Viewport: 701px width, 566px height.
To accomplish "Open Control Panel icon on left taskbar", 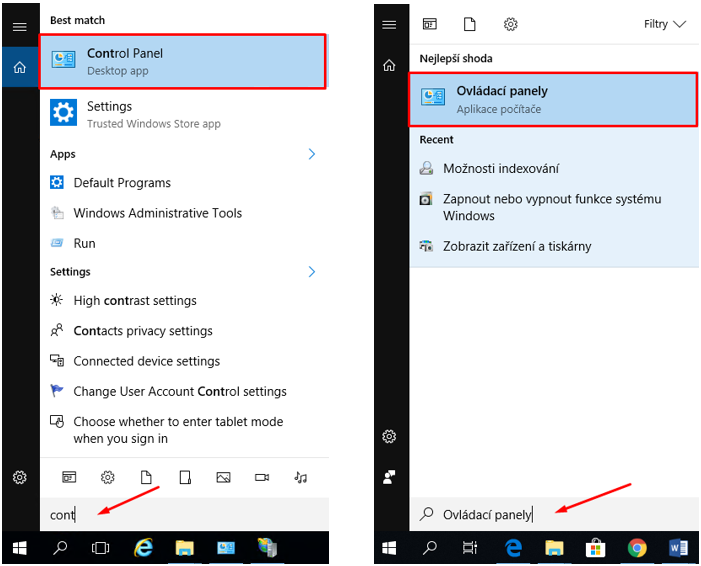I will 226,548.
